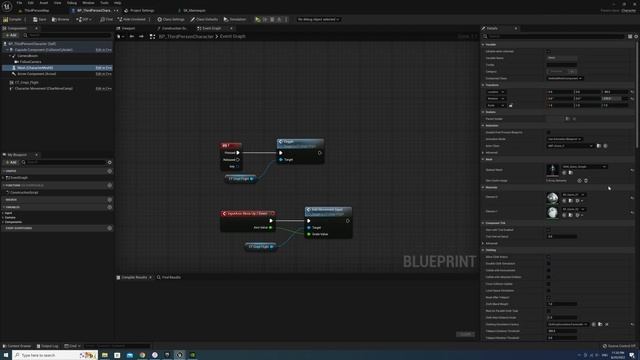This screenshot has width=640, height=360.
Task: Open the Diff dropdown in the toolbar
Action: 83,19
